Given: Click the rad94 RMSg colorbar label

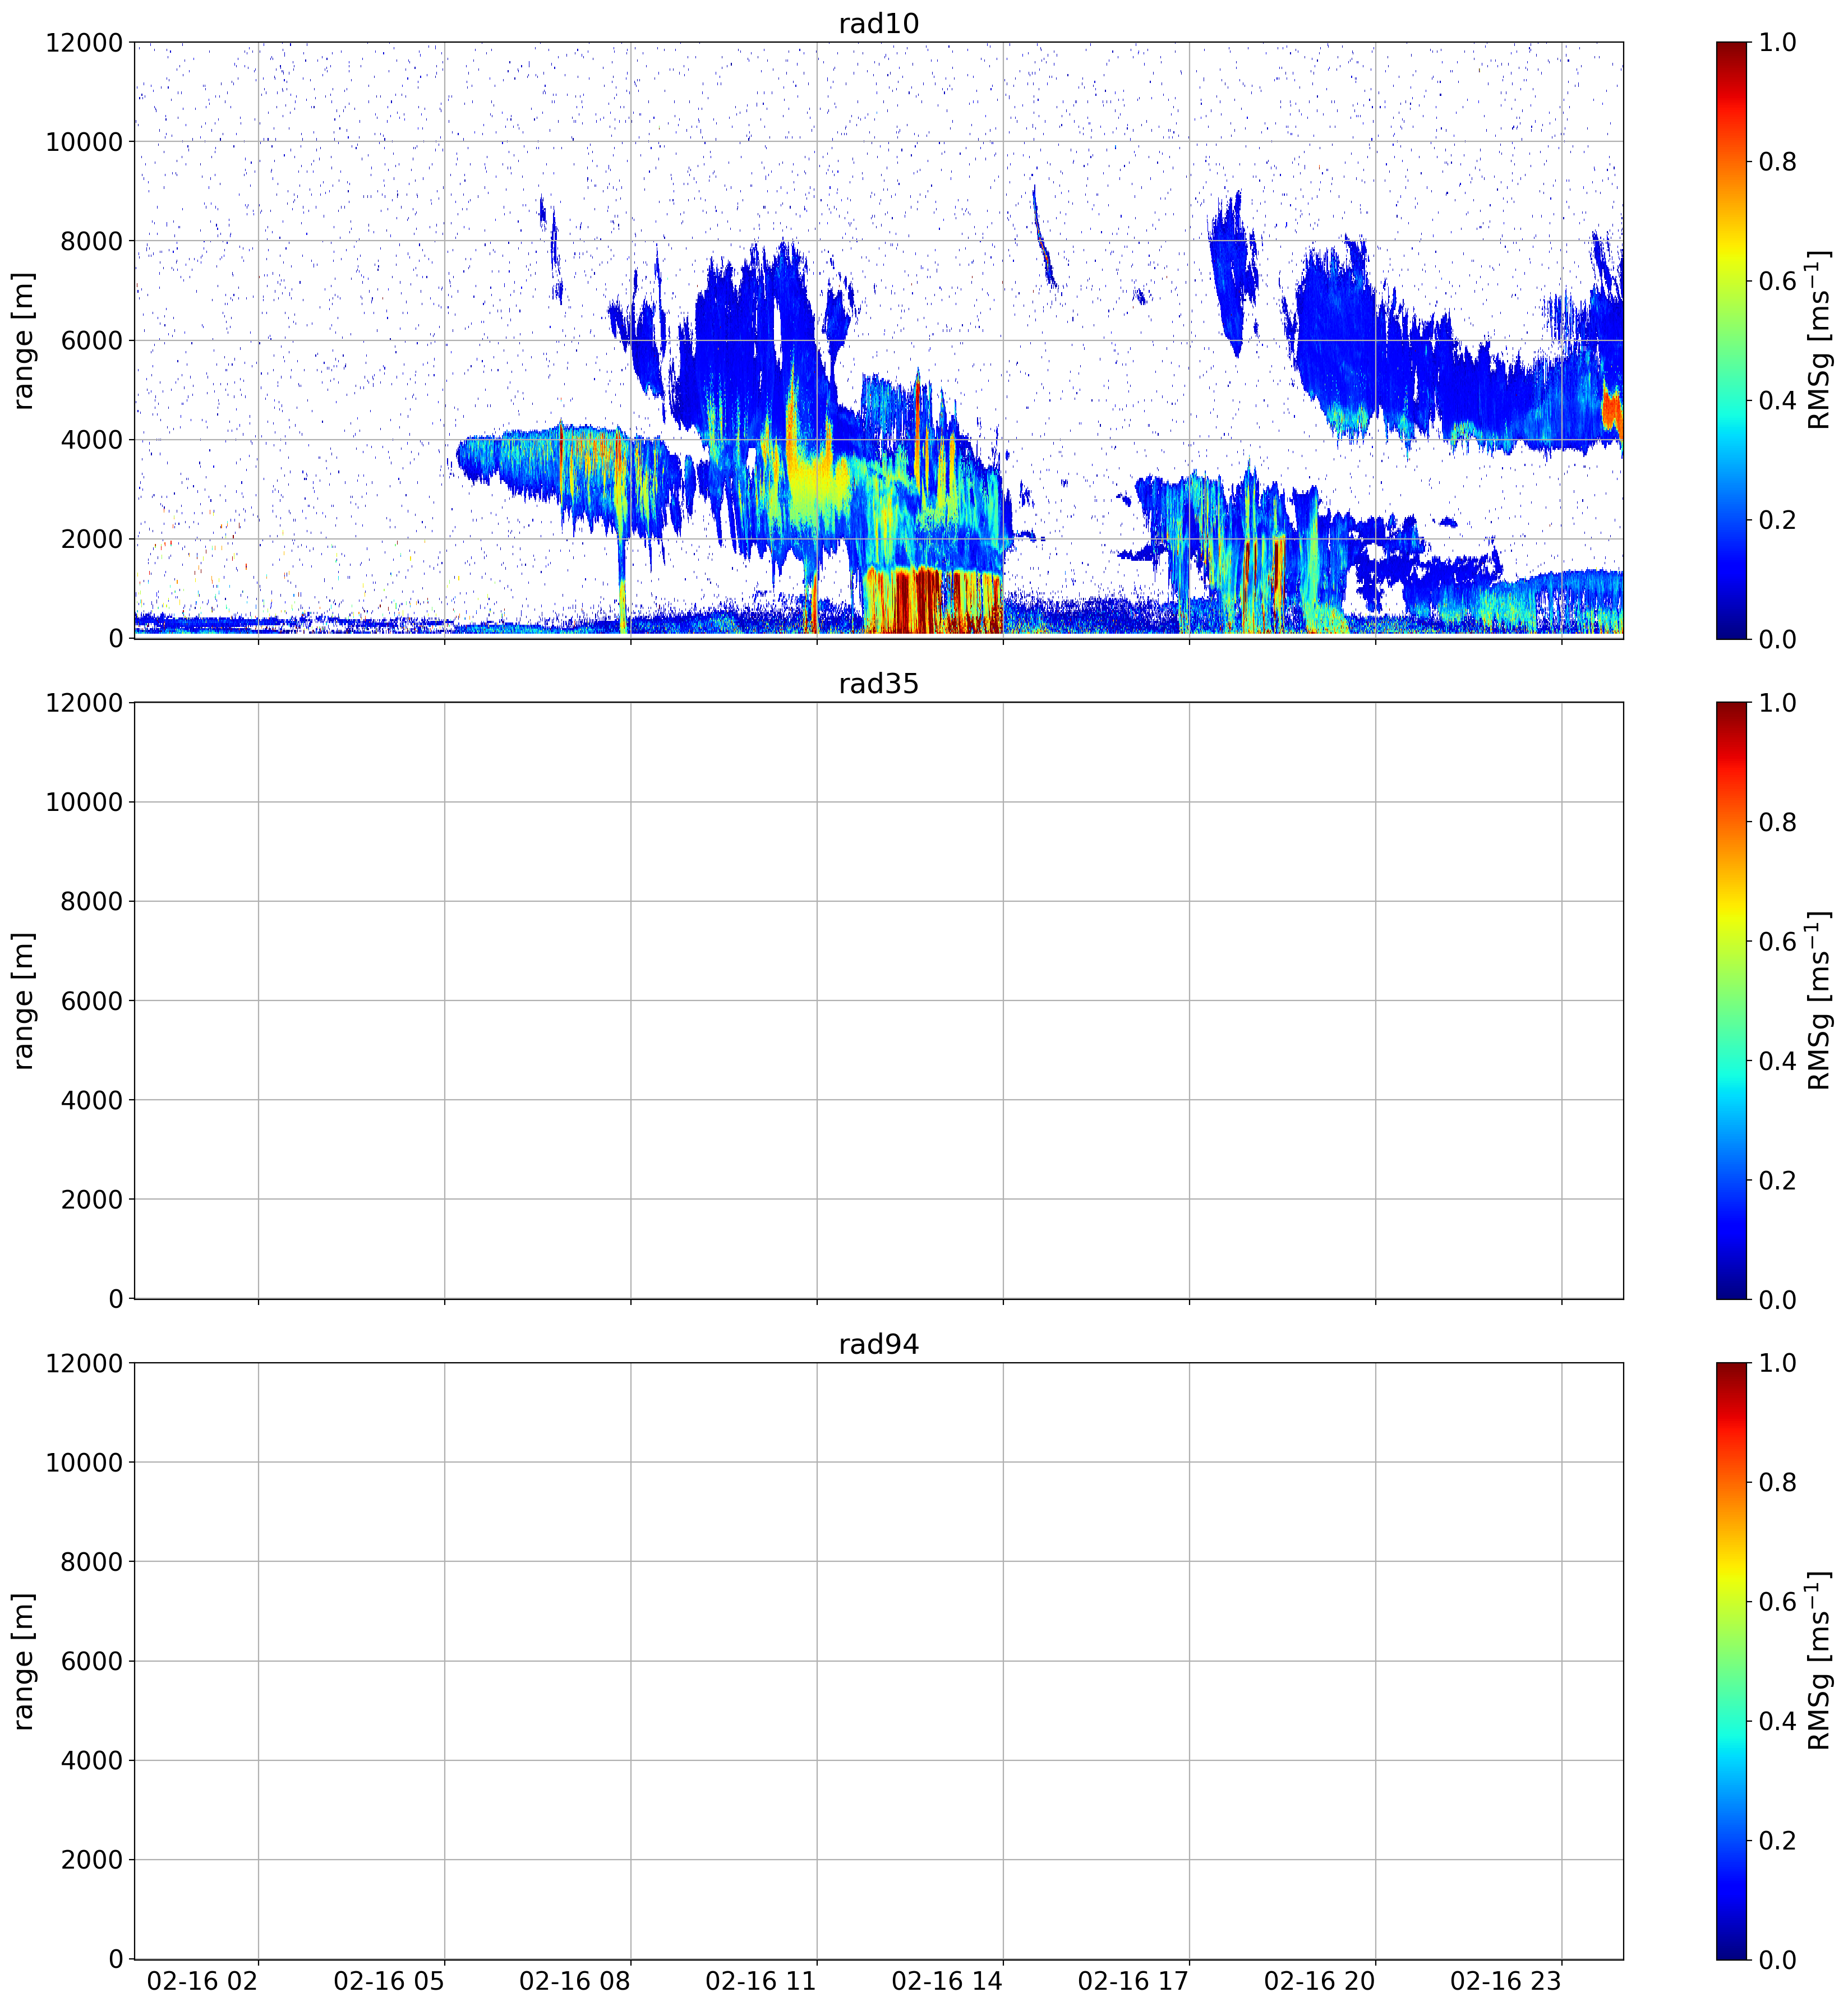Looking at the screenshot, I should tap(1819, 1661).
